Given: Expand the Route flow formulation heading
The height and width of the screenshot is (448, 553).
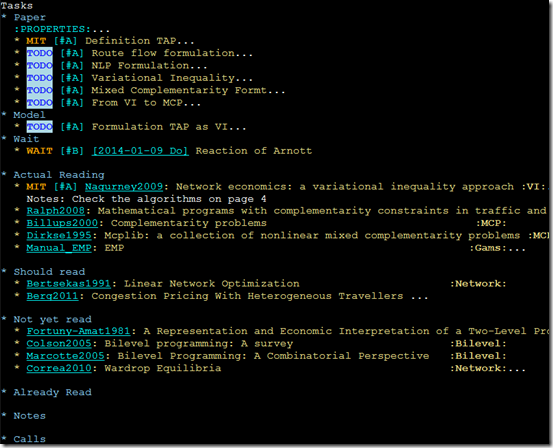Looking at the screenshot, I should click(172, 53).
